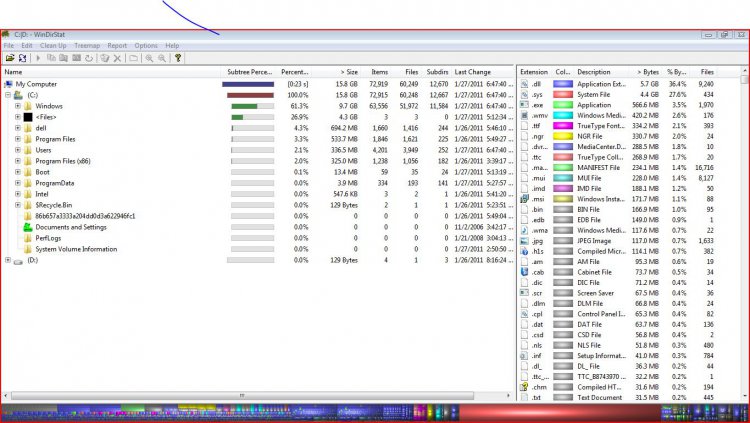The width and height of the screenshot is (750, 423).
Task: Click the Refresh Selected toolbar icon
Action: (x=88, y=58)
